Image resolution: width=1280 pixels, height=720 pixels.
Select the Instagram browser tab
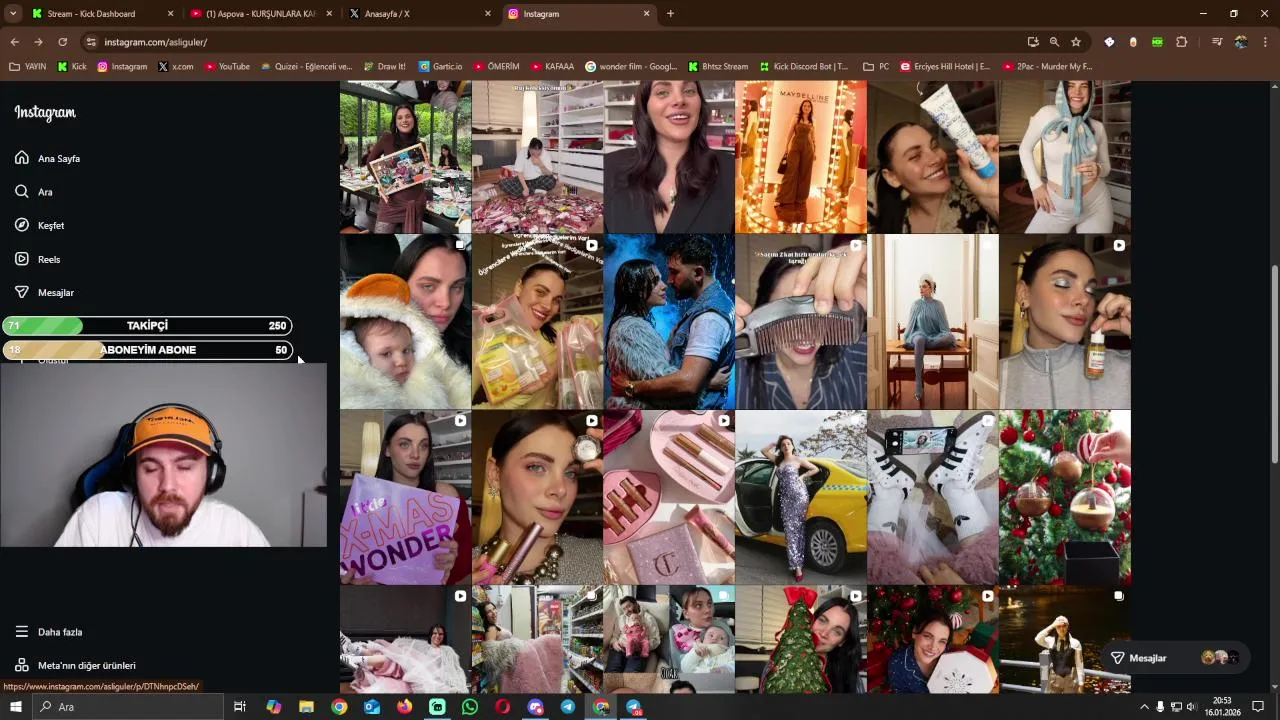[x=578, y=14]
